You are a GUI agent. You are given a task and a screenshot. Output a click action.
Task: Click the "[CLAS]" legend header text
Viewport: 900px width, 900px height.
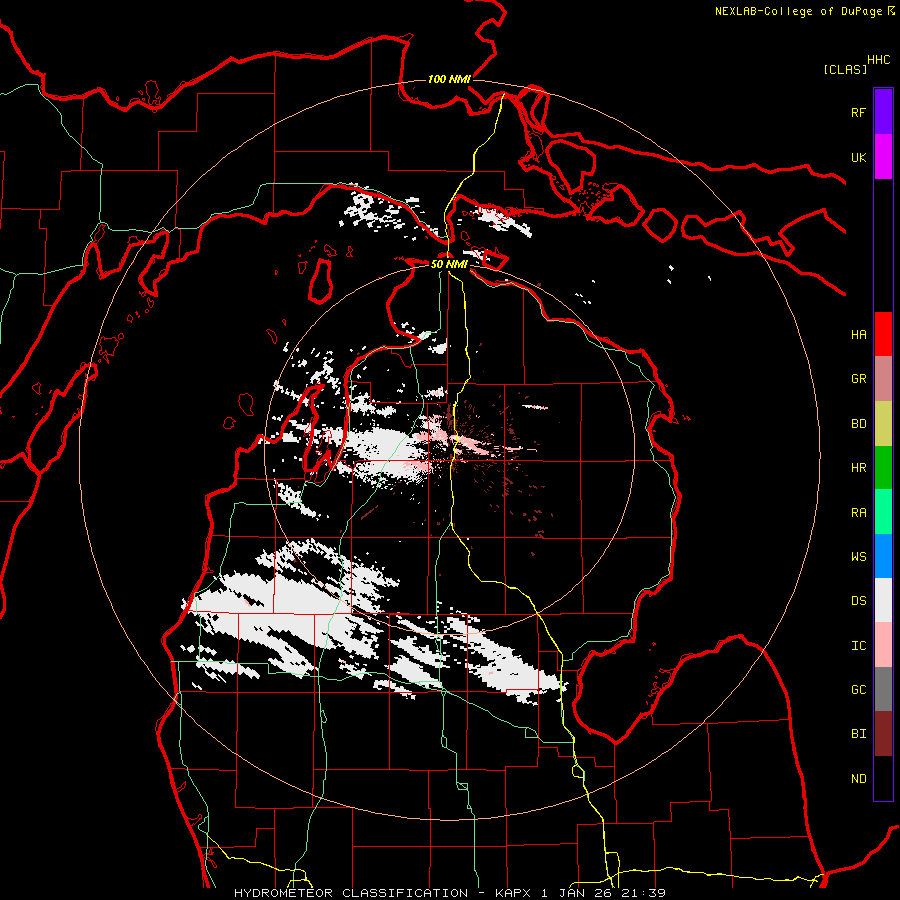pos(845,70)
